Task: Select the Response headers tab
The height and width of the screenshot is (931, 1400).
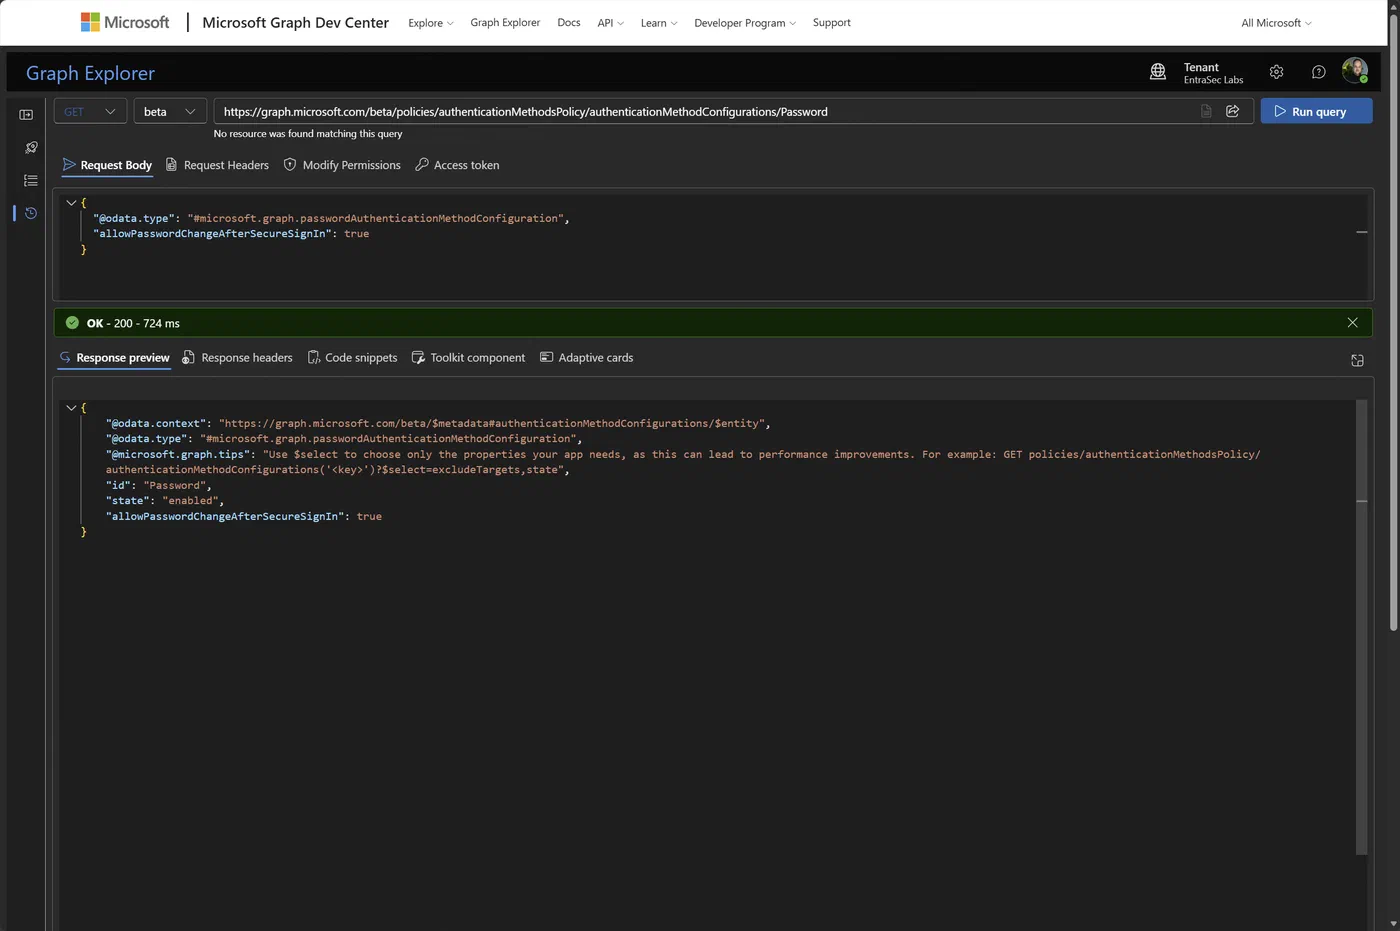Action: 237,358
